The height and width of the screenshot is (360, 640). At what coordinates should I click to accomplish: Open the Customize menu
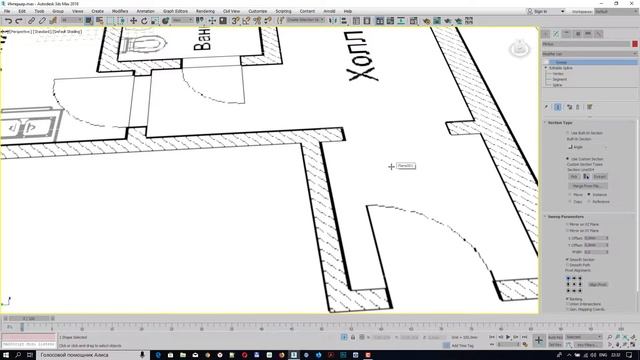click(x=258, y=11)
